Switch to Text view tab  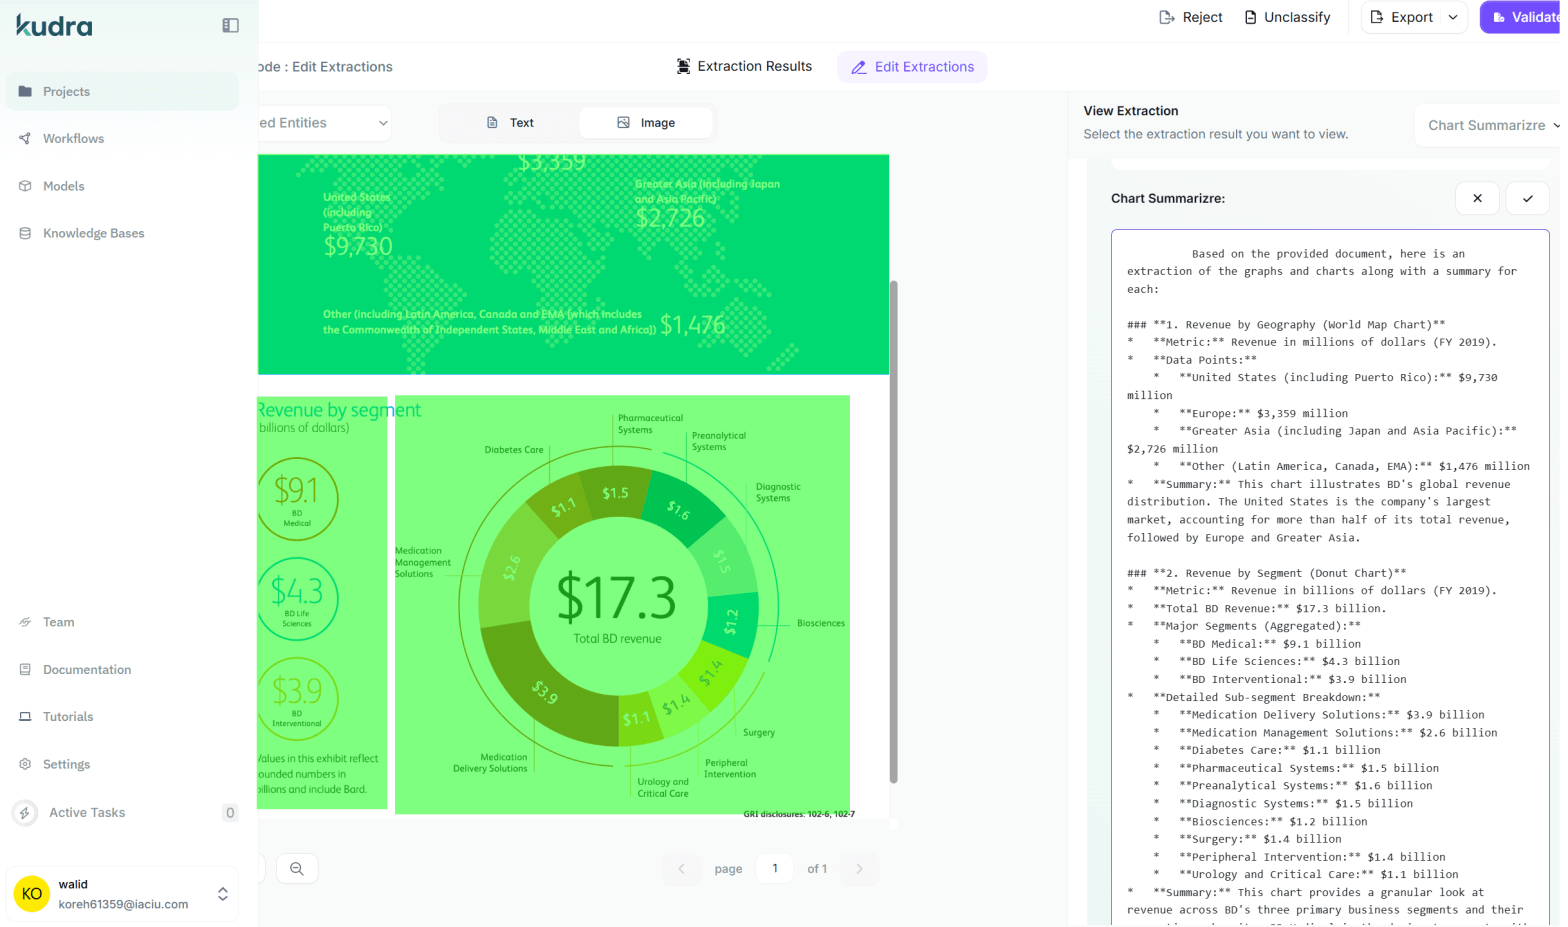510,122
